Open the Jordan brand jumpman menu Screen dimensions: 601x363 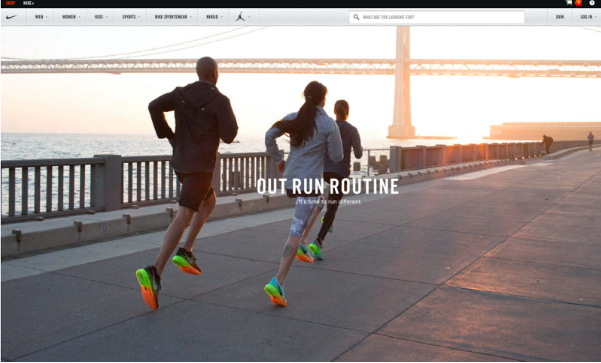pyautogui.click(x=243, y=17)
